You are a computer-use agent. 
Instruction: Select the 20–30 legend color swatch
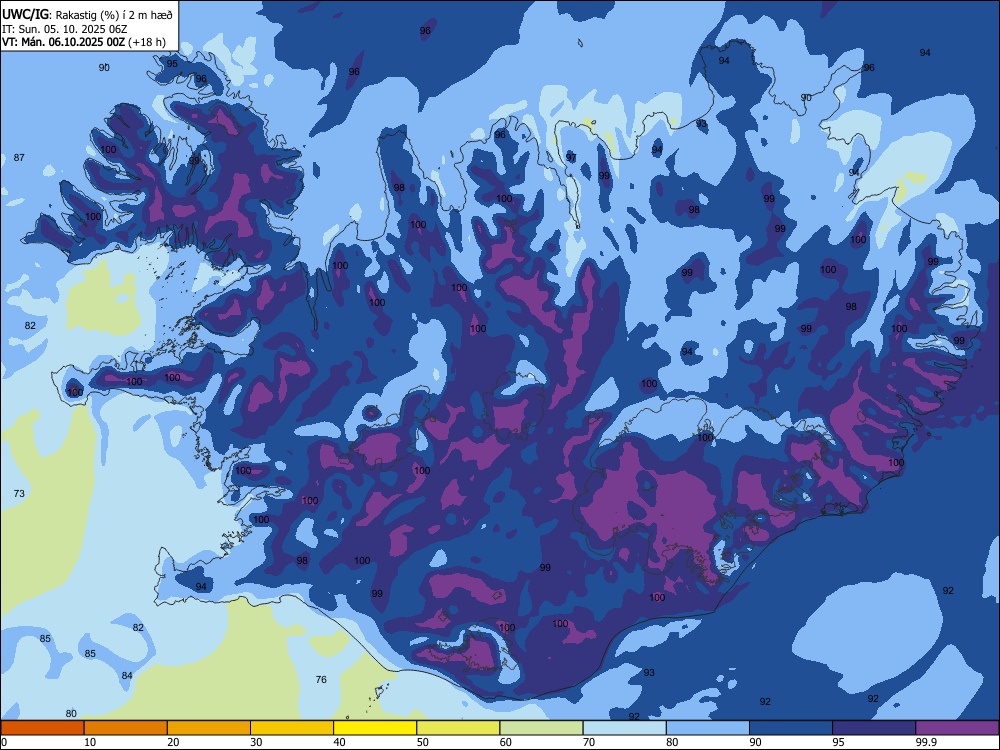209,728
